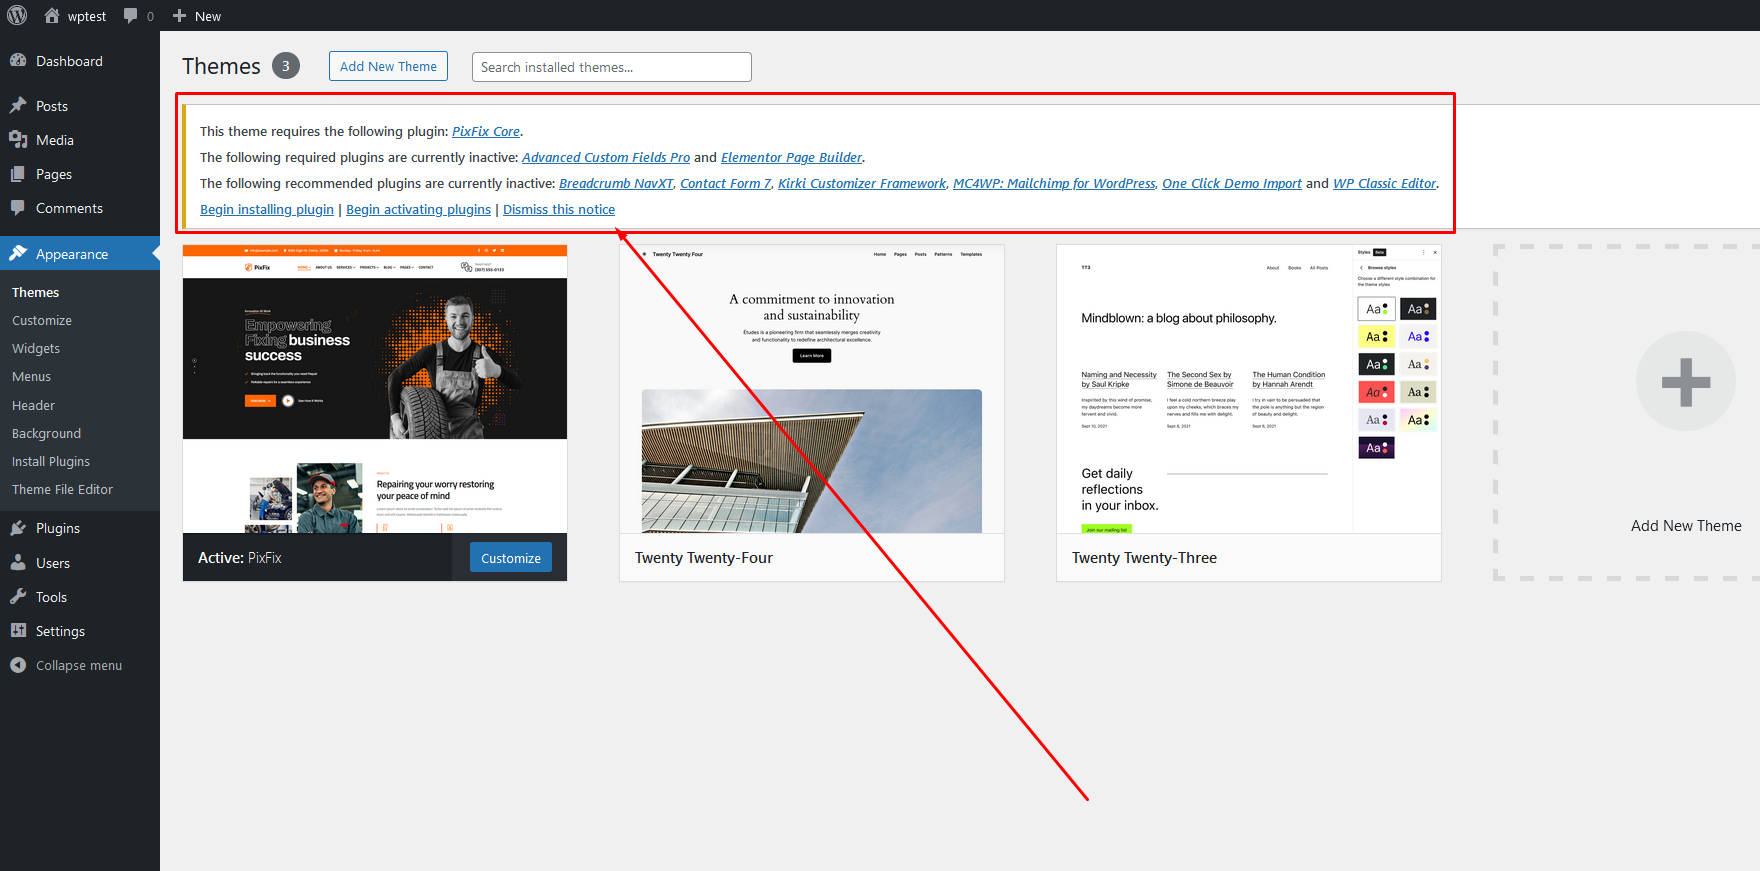1760x871 pixels.
Task: Click the large plus icon to add theme
Action: coord(1685,381)
